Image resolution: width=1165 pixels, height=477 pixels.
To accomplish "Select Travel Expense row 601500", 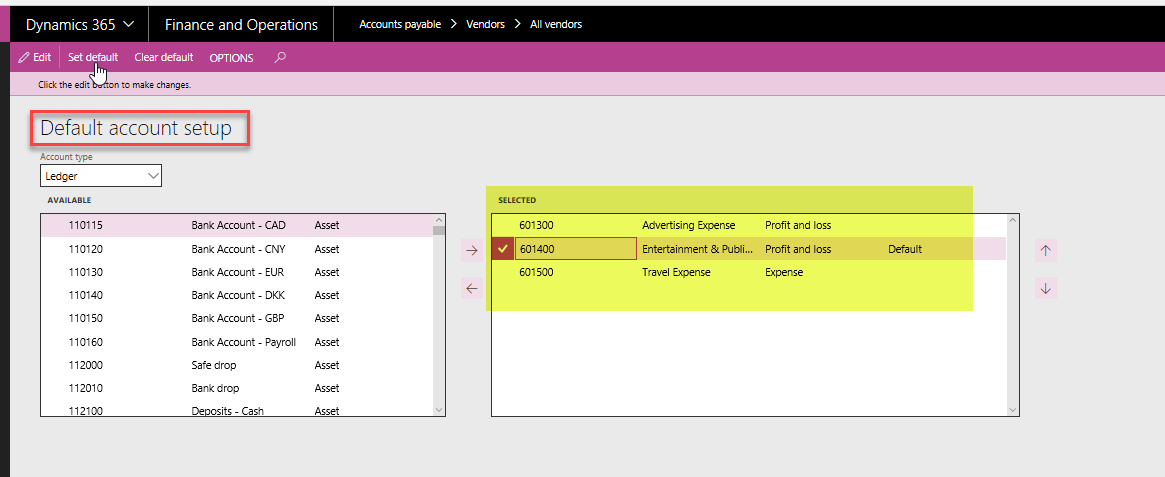I will click(x=676, y=272).
